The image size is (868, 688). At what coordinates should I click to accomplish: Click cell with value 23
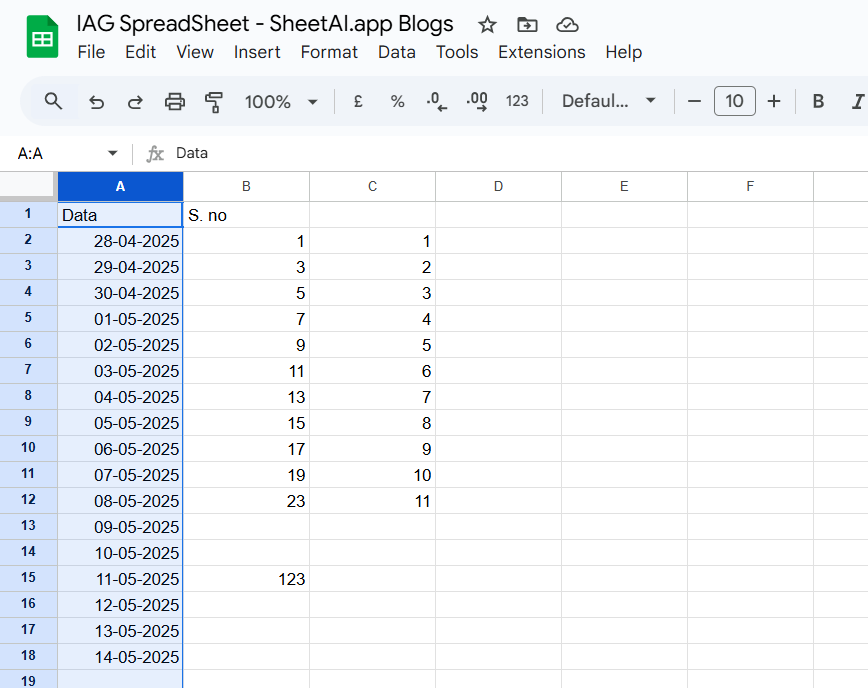pos(246,501)
